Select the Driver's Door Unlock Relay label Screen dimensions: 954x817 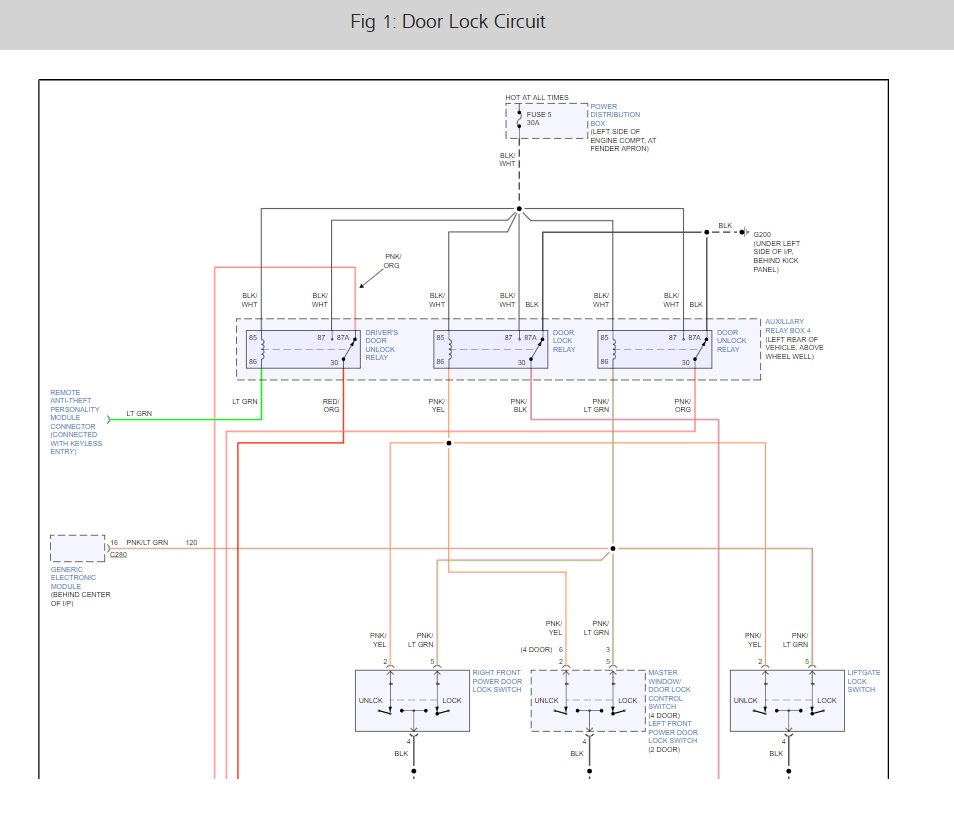coord(381,345)
